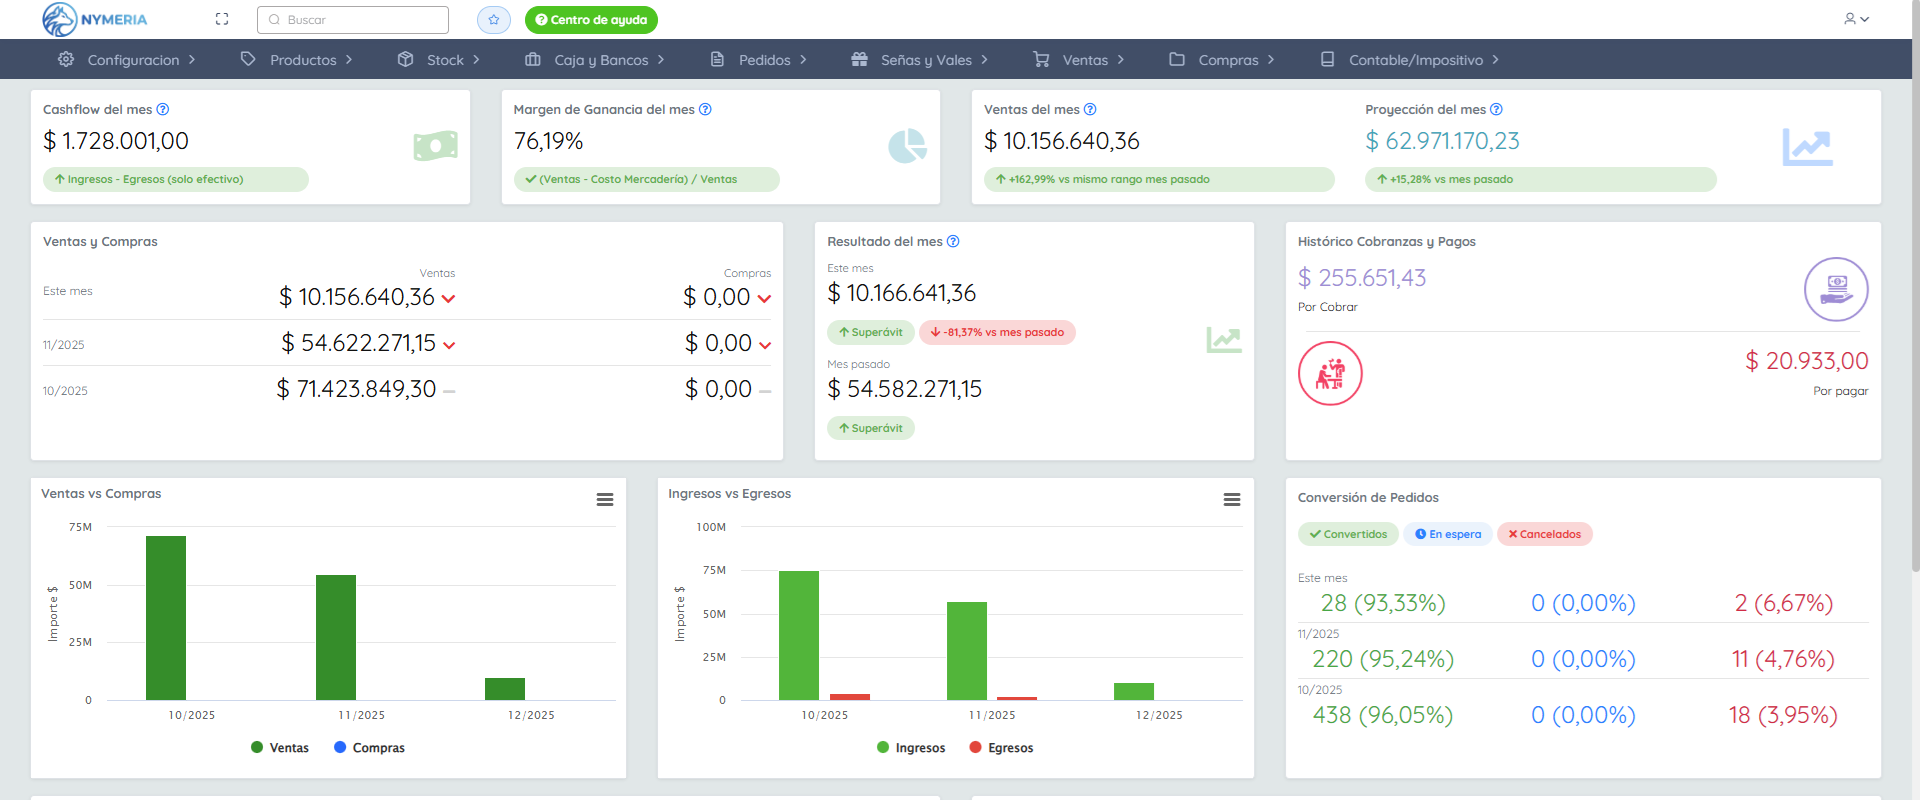Click the Centro de ayuda button
Screen dimensions: 1920x800
click(591, 20)
